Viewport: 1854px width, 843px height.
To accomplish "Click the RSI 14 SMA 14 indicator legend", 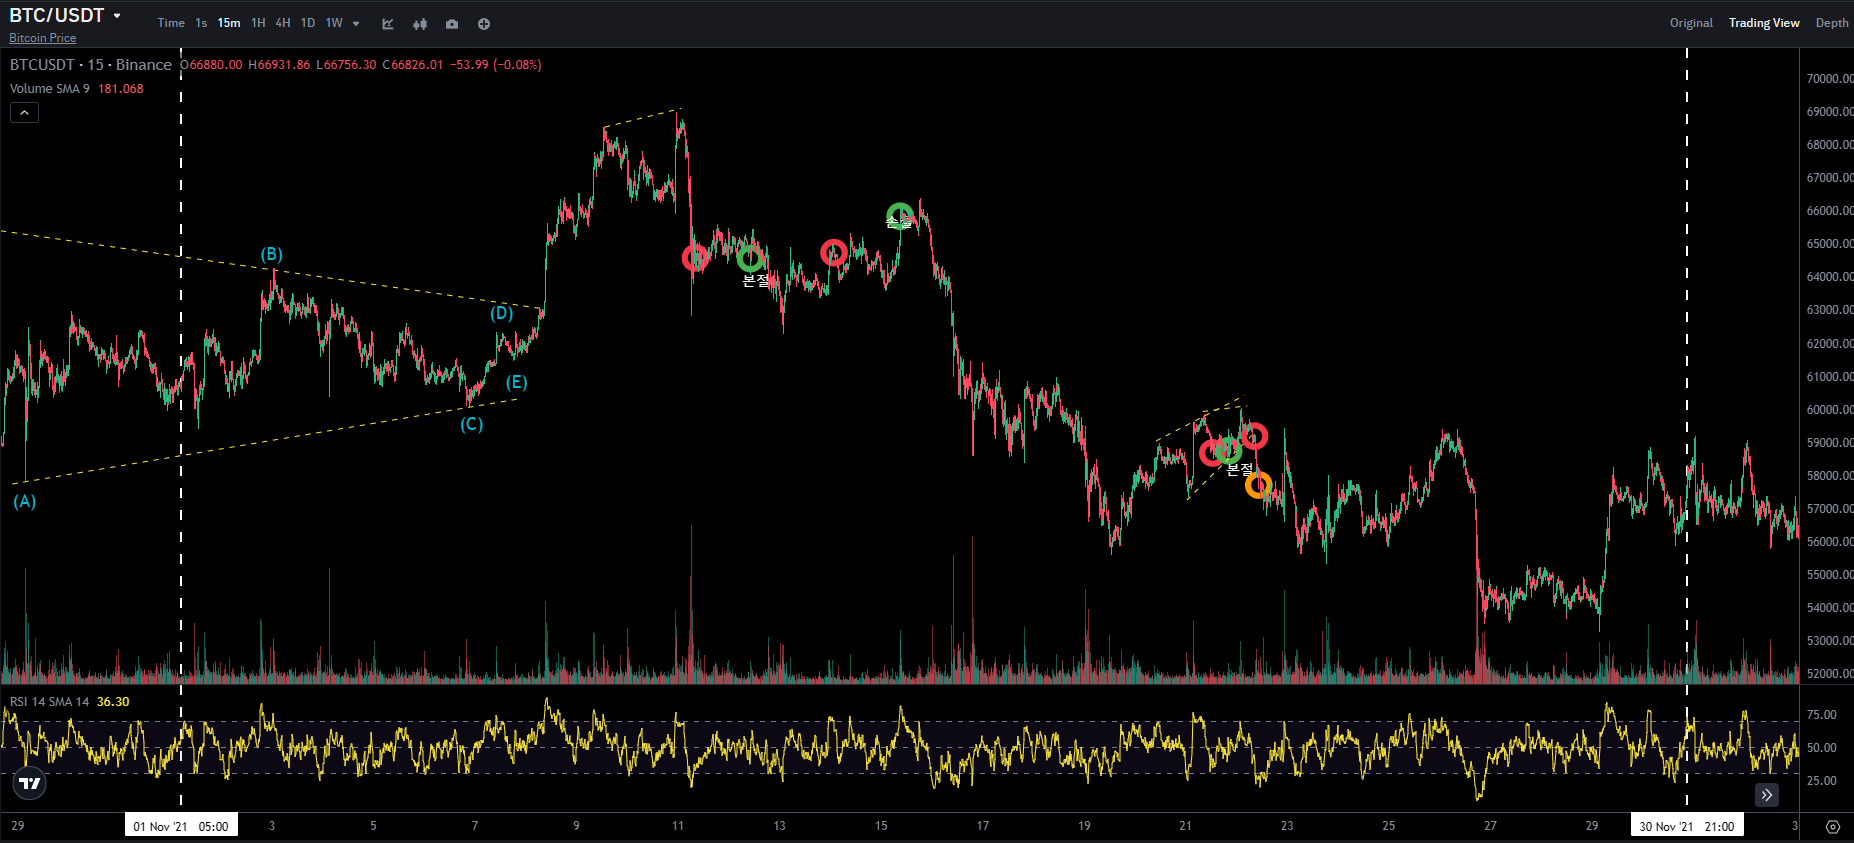I will 50,702.
